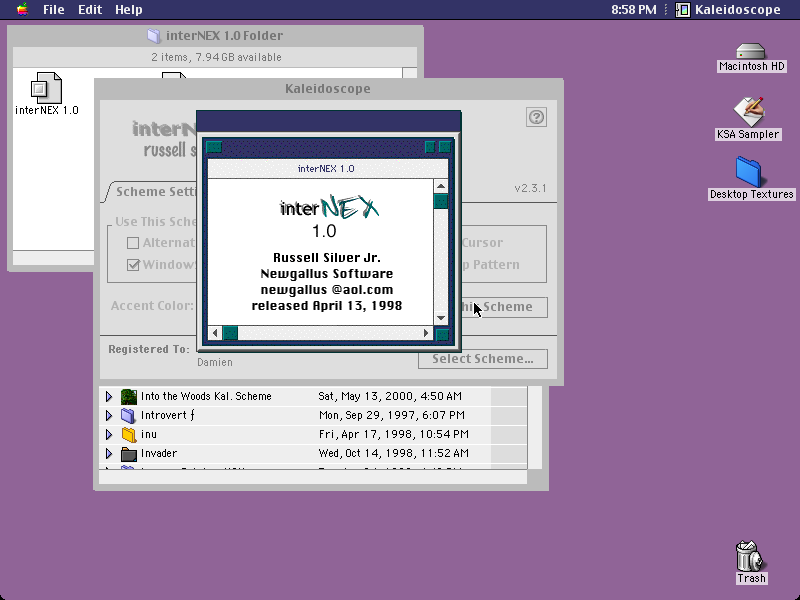Viewport: 800px width, 600px height.
Task: Expand the Invader folder row
Action: tap(109, 453)
